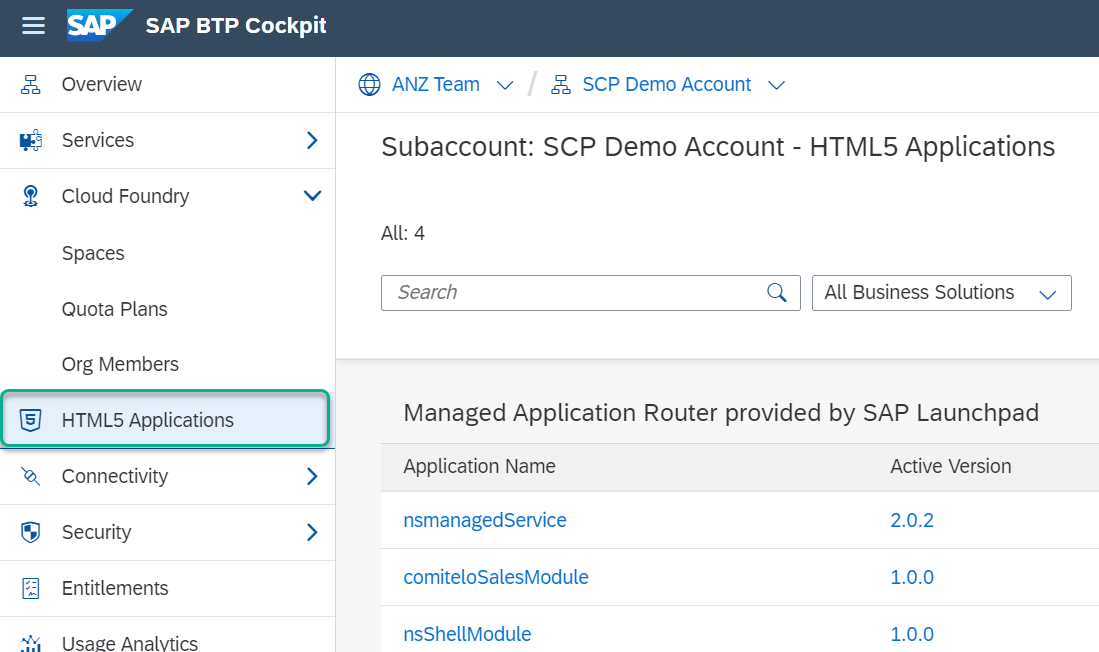
Task: Select Quota Plans in sidebar
Action: click(x=114, y=309)
